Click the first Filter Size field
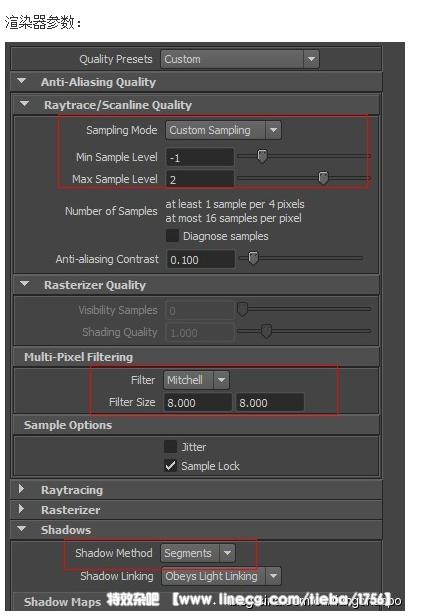Viewport: 421px width, 616px height. [198, 403]
